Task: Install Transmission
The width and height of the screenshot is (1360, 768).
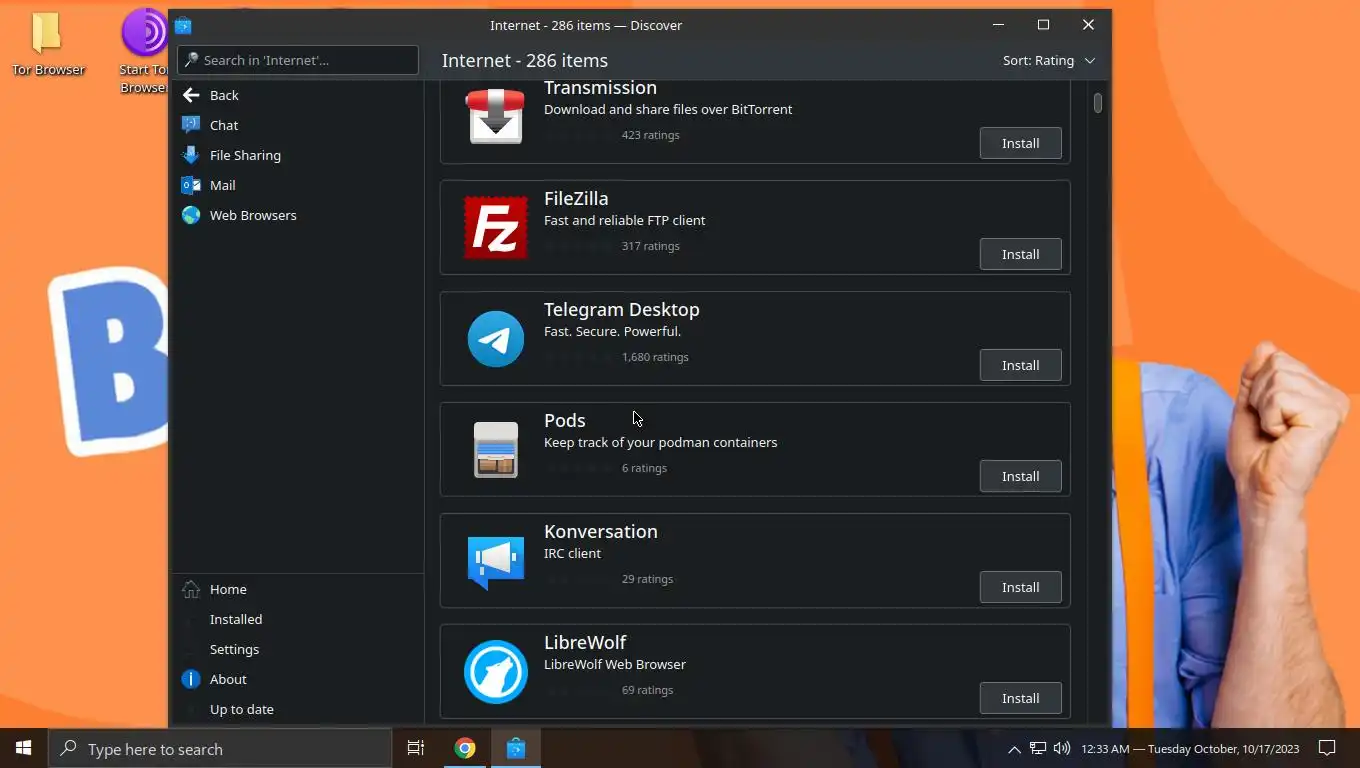Action: tap(1020, 143)
